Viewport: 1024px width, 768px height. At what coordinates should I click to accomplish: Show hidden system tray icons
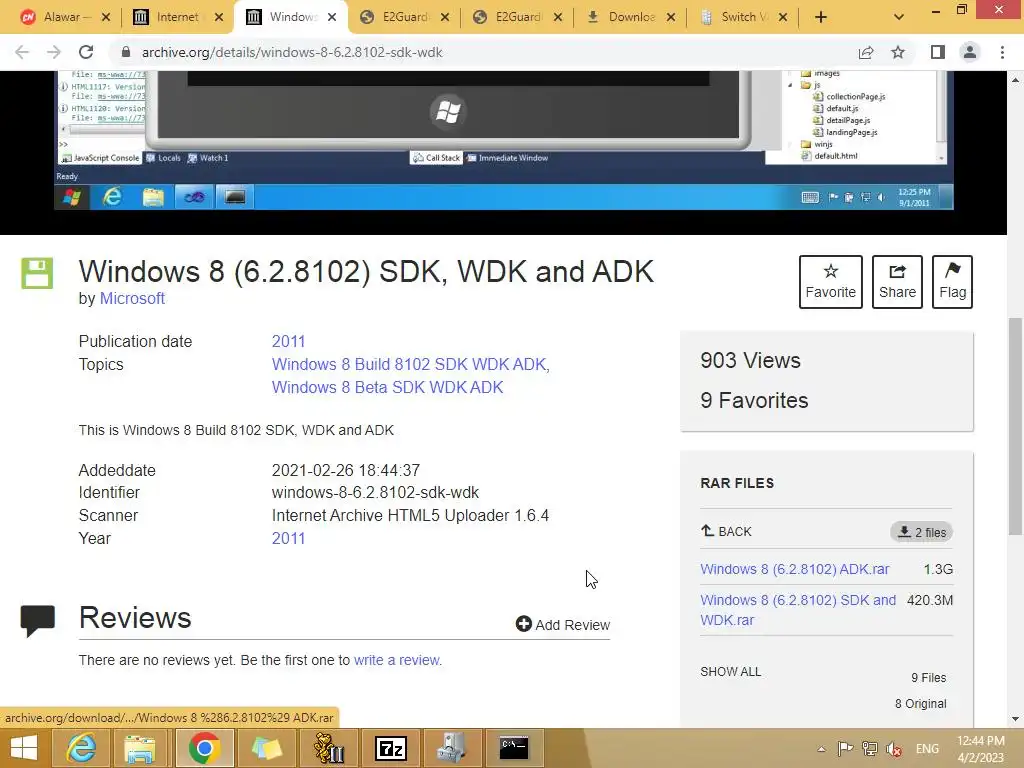pyautogui.click(x=822, y=749)
